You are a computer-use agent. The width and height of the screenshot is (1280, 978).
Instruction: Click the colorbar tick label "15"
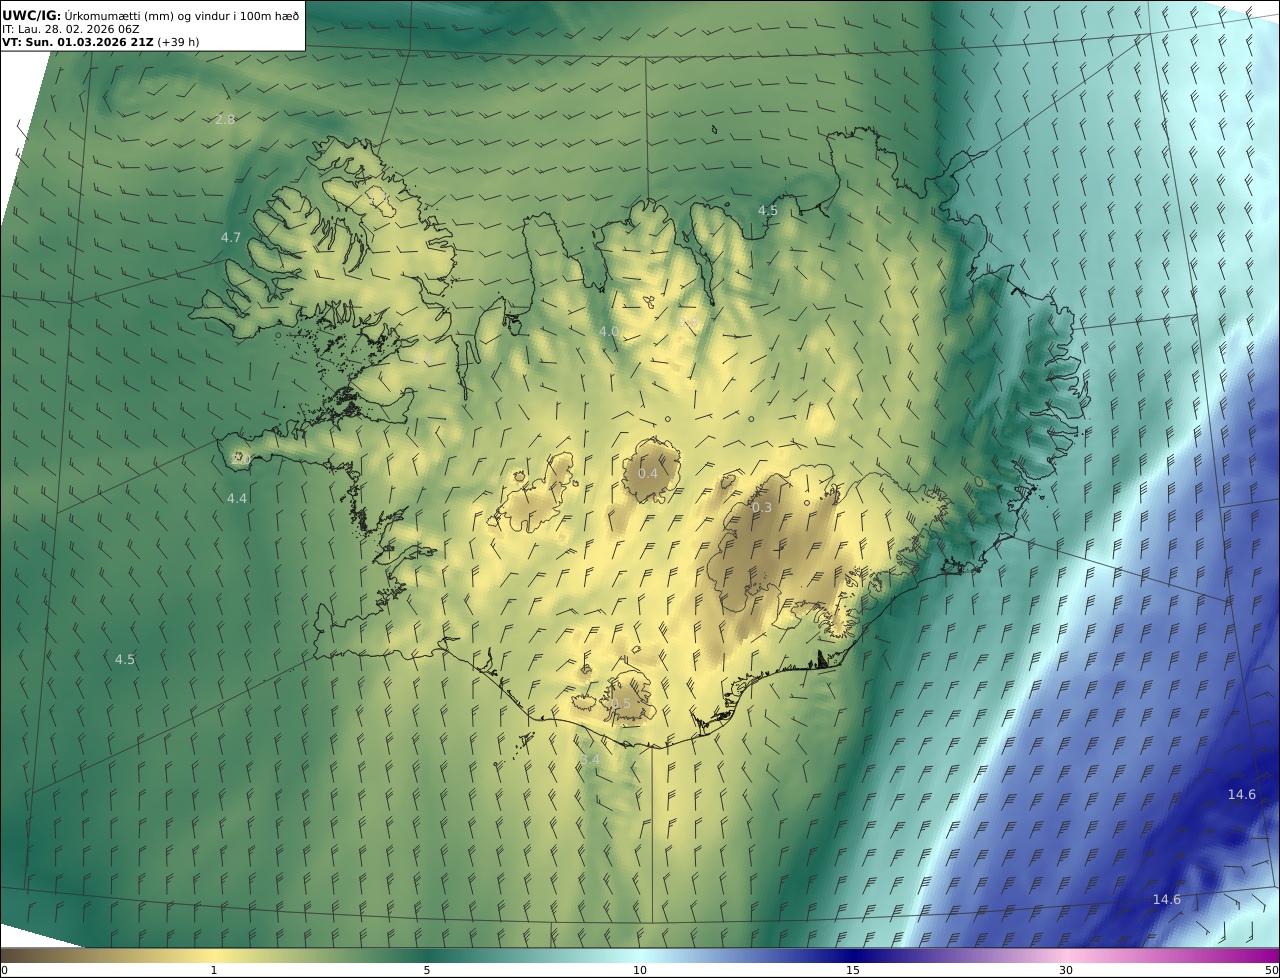[x=853, y=970]
